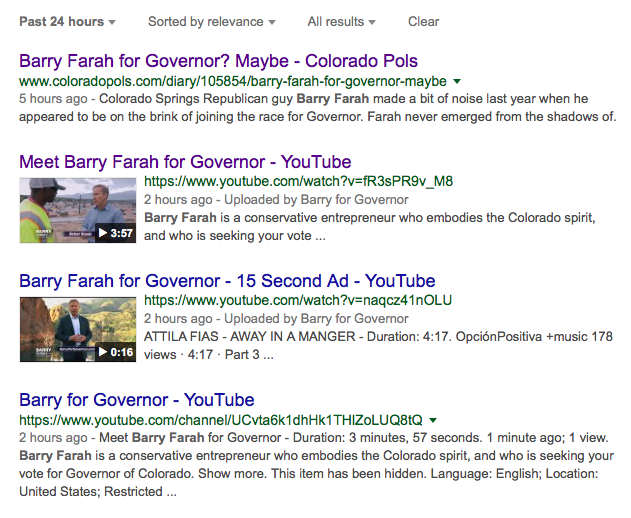Click the green arrow beside the coloradopols.com URL

point(457,81)
